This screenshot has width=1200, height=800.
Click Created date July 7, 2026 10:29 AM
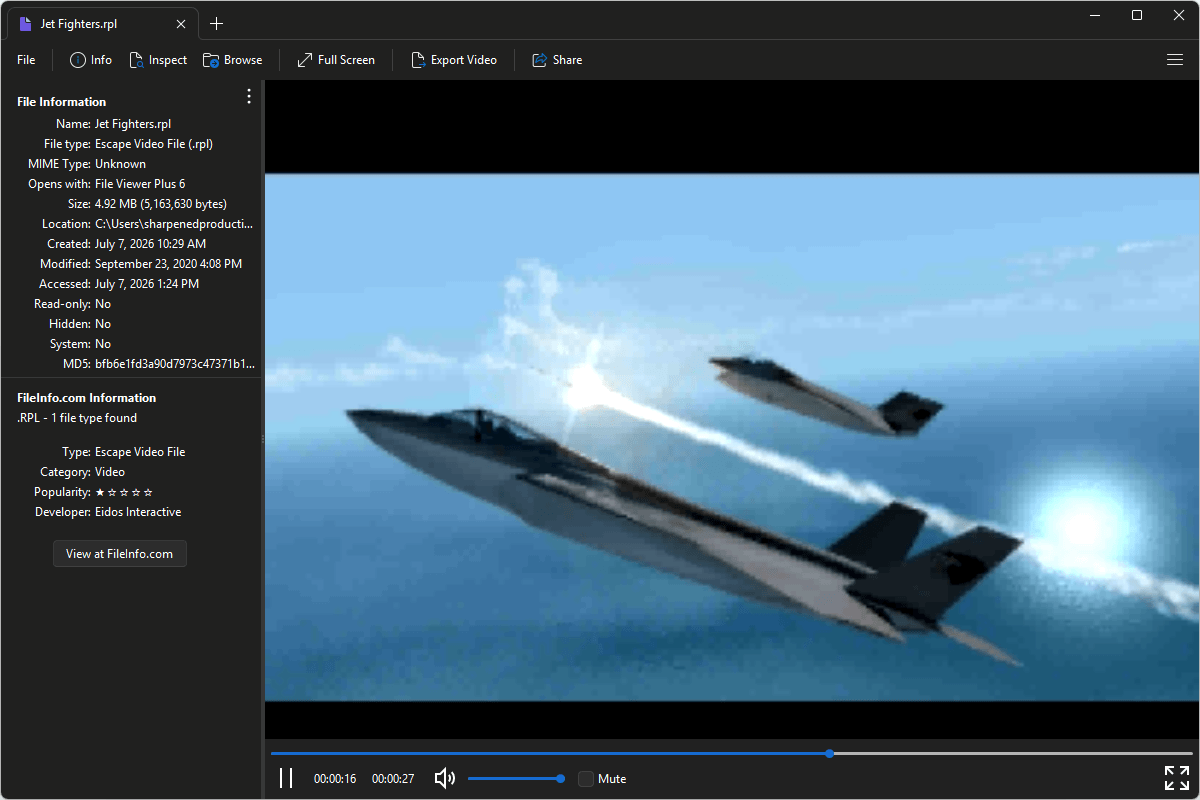(x=151, y=244)
